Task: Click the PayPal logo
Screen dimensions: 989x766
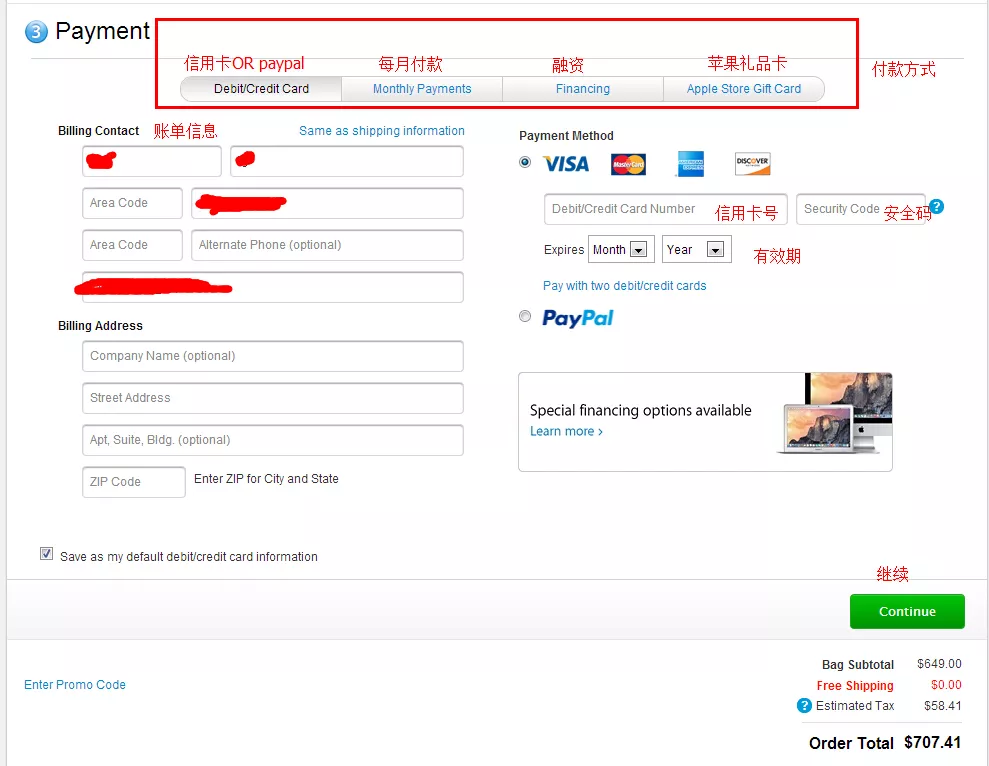Action: click(x=578, y=318)
